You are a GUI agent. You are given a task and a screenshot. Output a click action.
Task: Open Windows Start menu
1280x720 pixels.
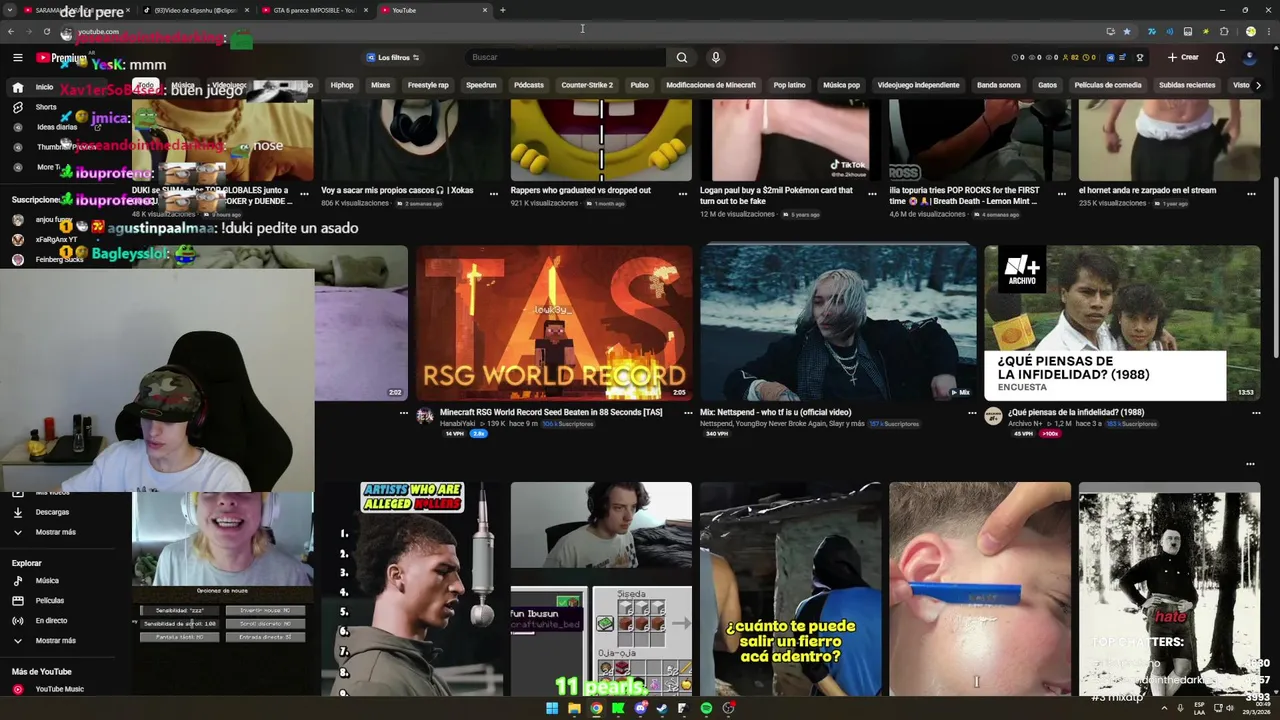pos(551,708)
